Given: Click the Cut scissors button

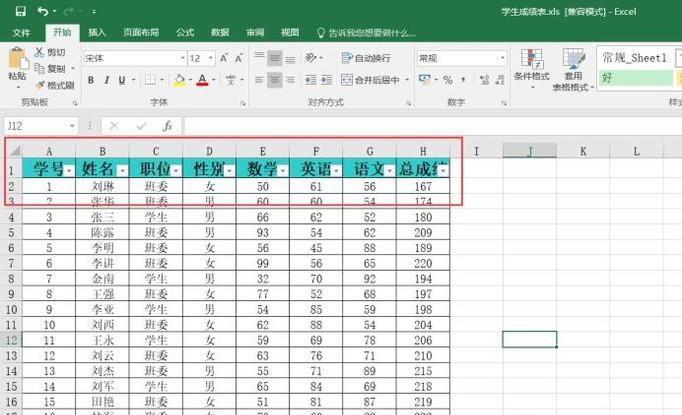Looking at the screenshot, I should [x=50, y=52].
